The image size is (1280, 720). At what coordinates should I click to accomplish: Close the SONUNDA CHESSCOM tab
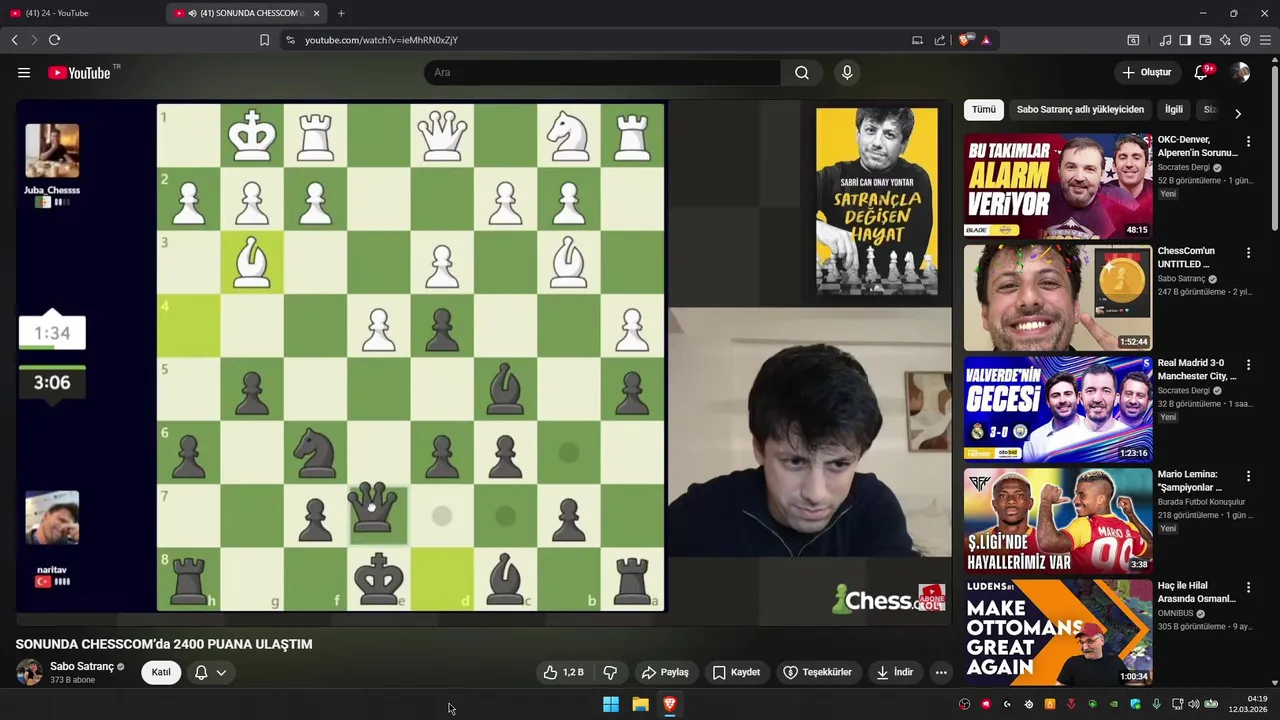tap(317, 13)
